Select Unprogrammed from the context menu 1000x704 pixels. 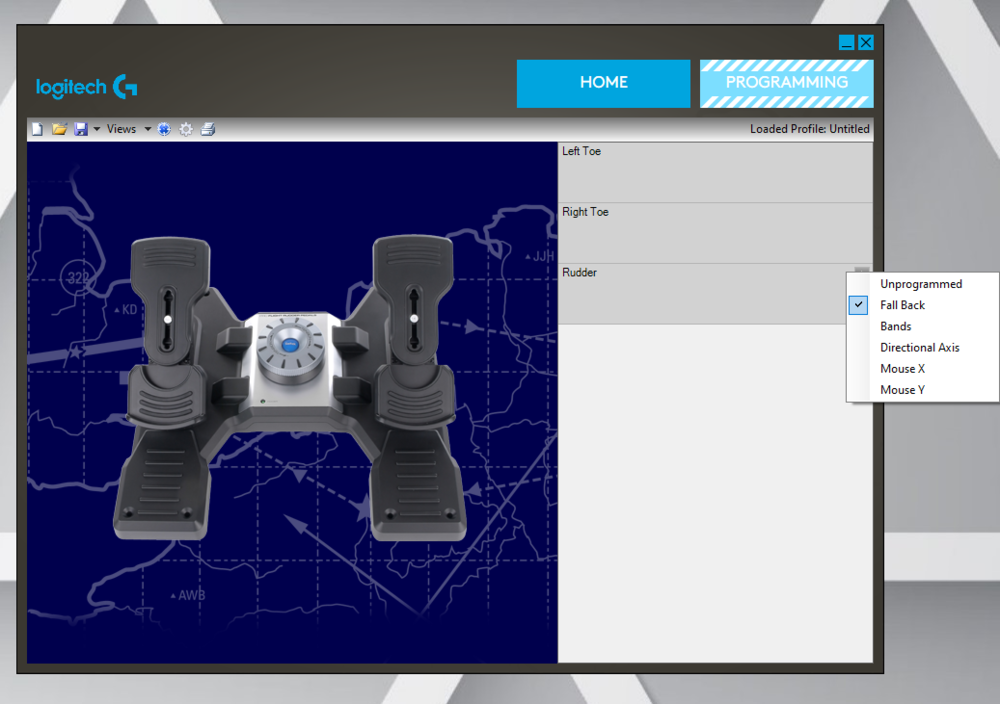click(922, 284)
